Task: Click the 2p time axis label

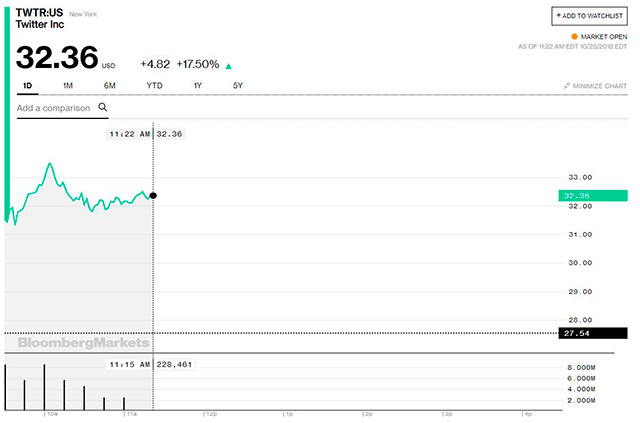Action: [x=369, y=414]
